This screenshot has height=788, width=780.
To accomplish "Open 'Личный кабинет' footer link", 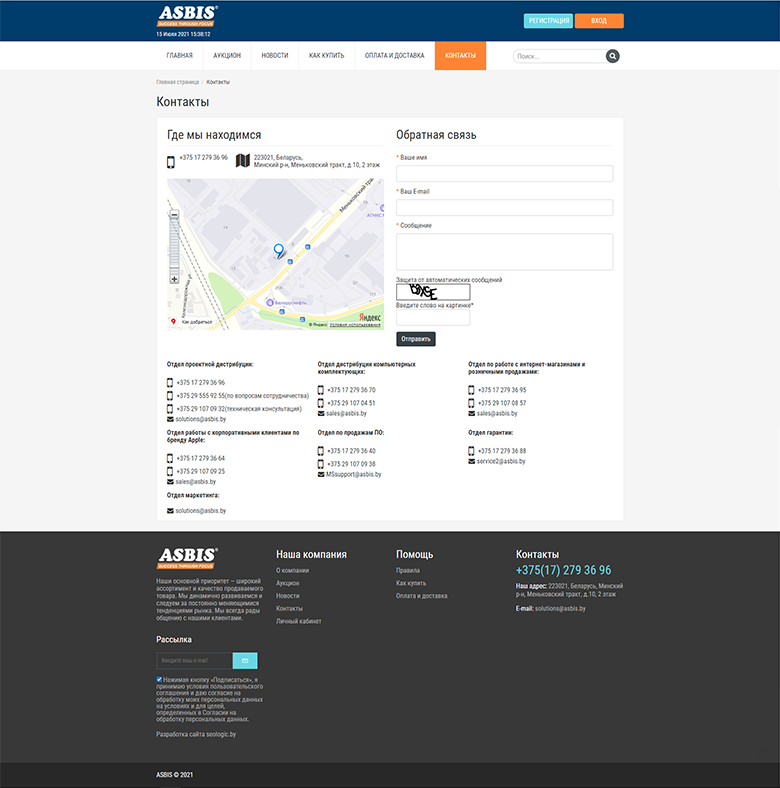I will click(299, 621).
